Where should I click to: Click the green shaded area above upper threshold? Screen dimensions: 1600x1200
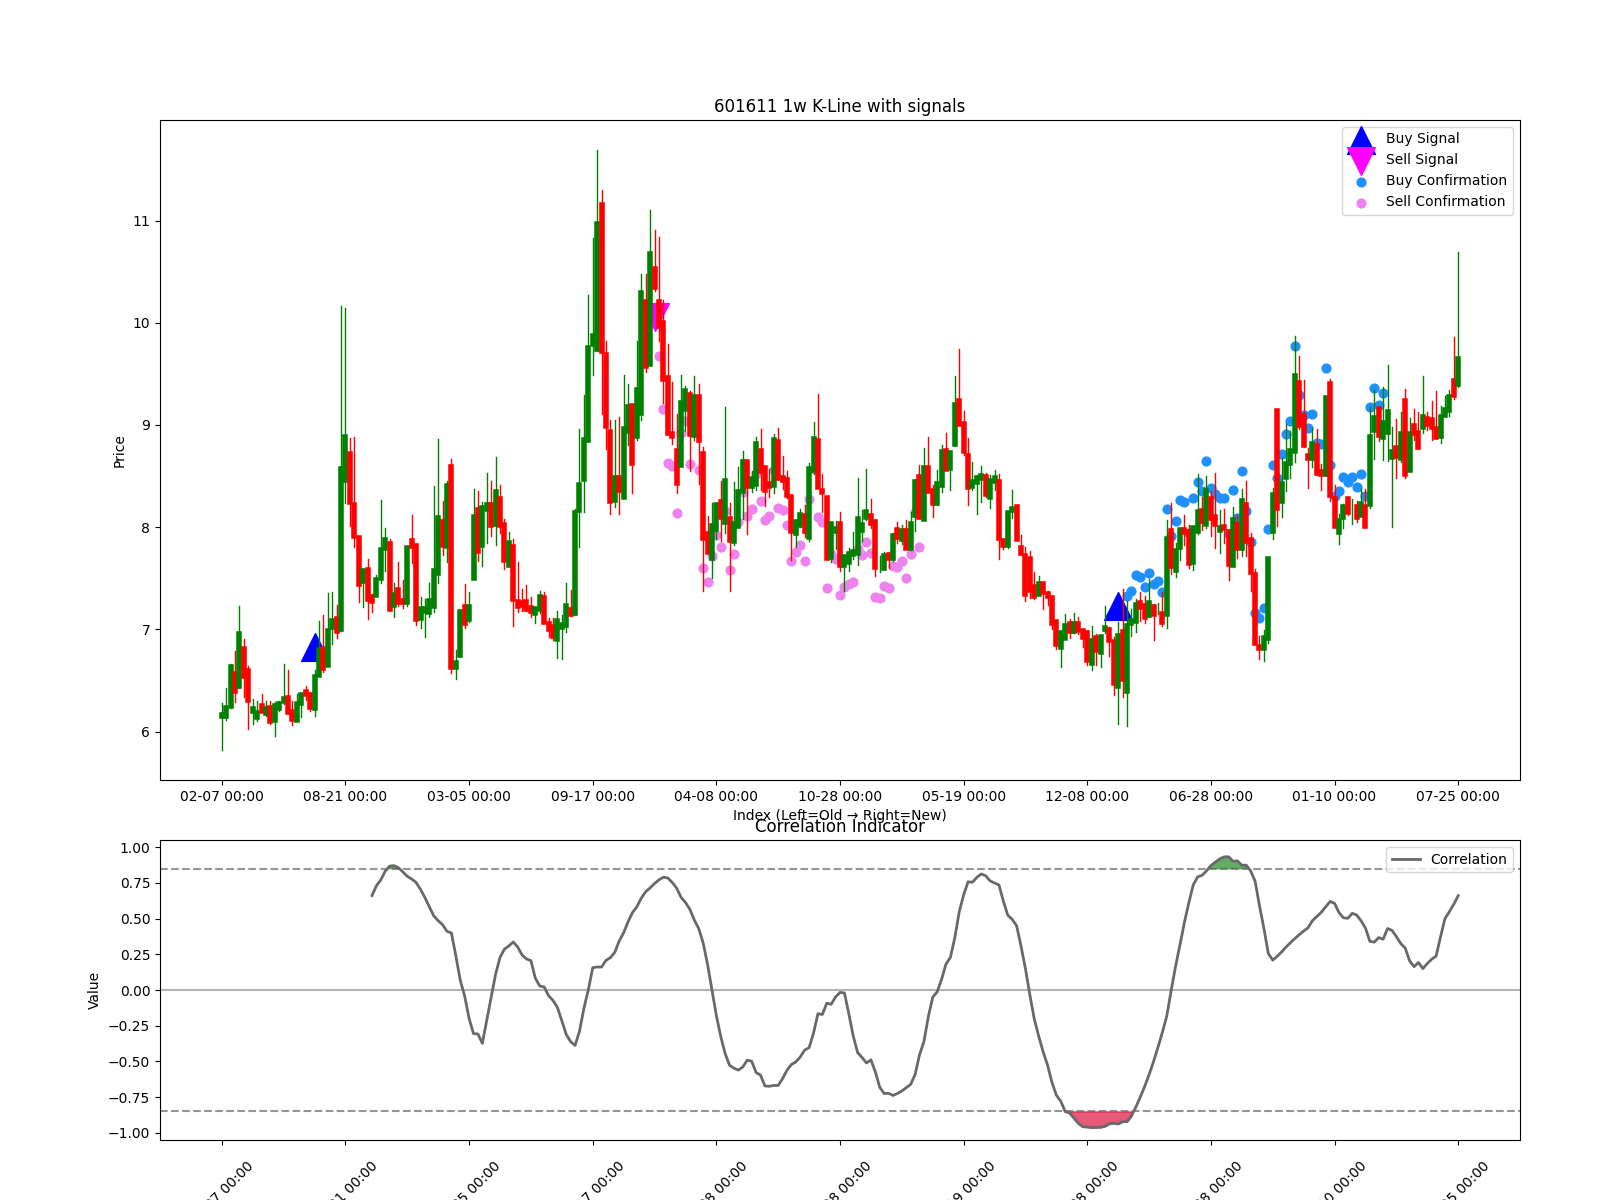pos(1227,863)
